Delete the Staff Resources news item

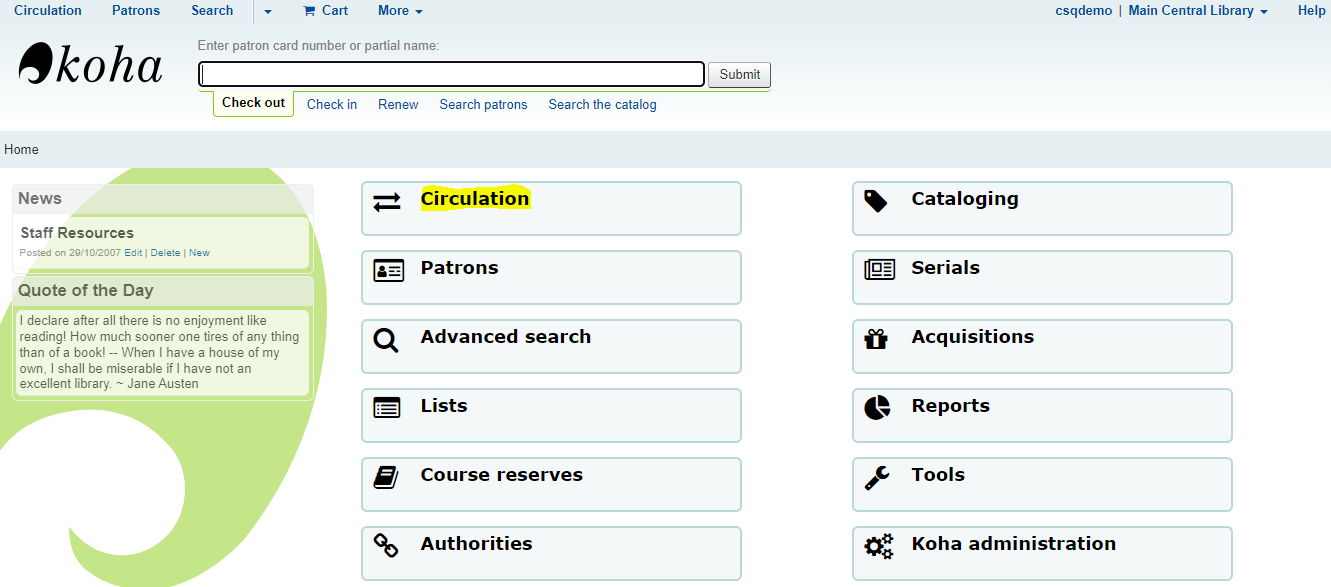pos(166,253)
